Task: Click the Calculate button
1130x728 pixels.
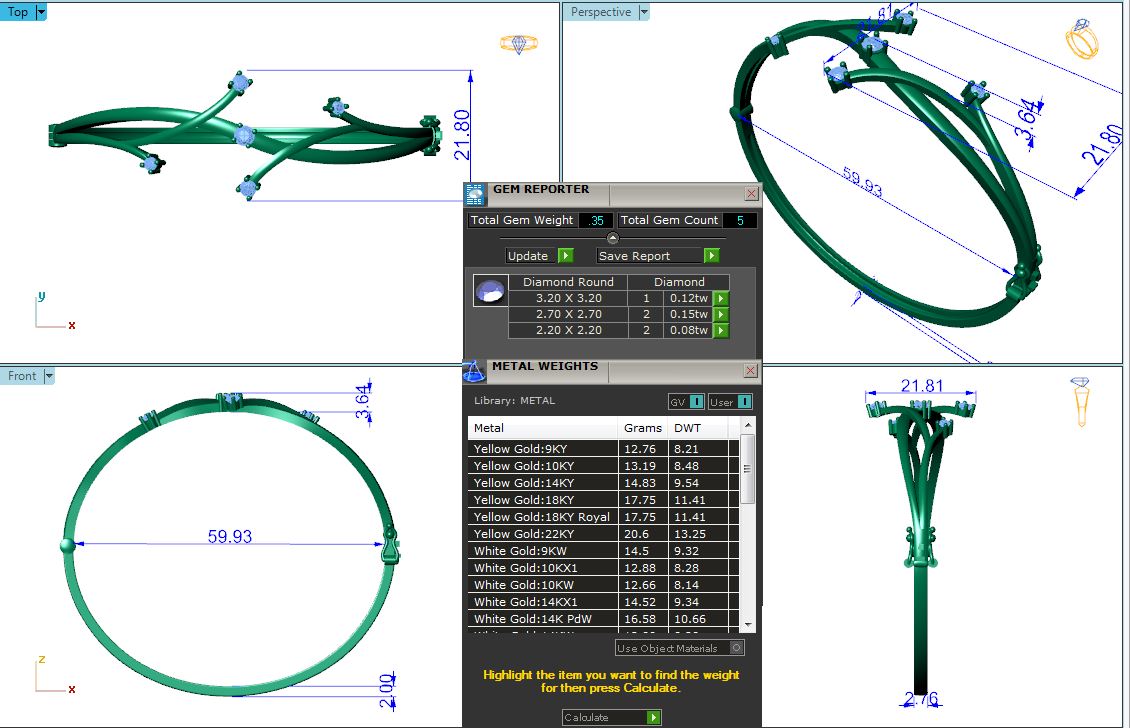Action: point(612,717)
